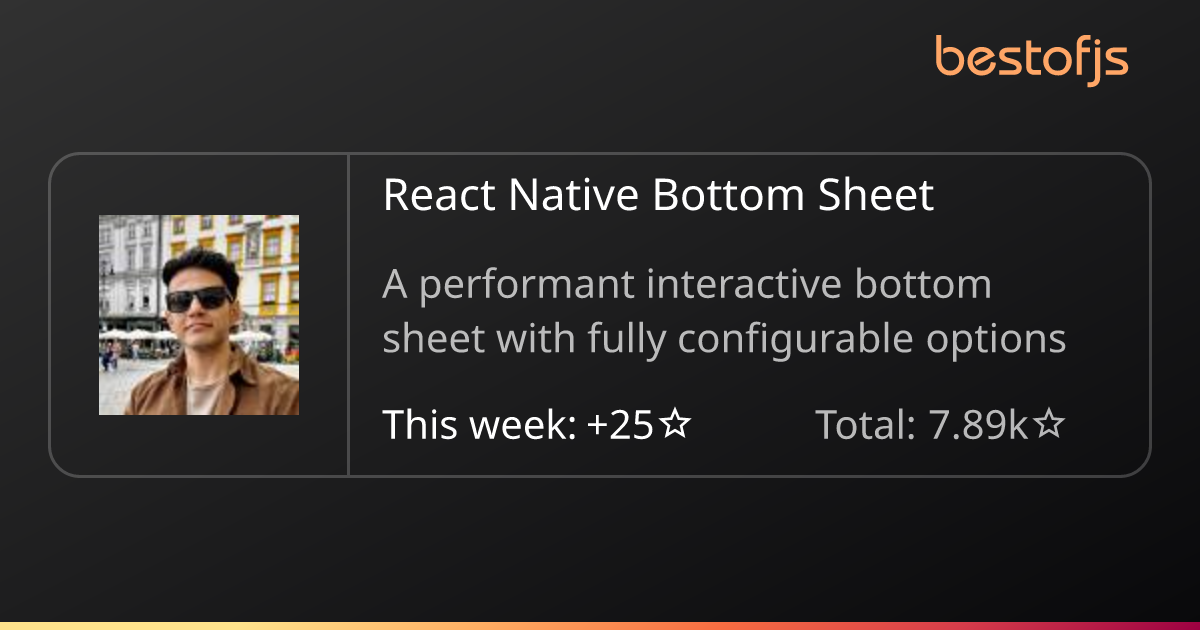Screen dimensions: 1200x630
Task: Open the React Native Bottom Sheet title
Action: (x=658, y=195)
